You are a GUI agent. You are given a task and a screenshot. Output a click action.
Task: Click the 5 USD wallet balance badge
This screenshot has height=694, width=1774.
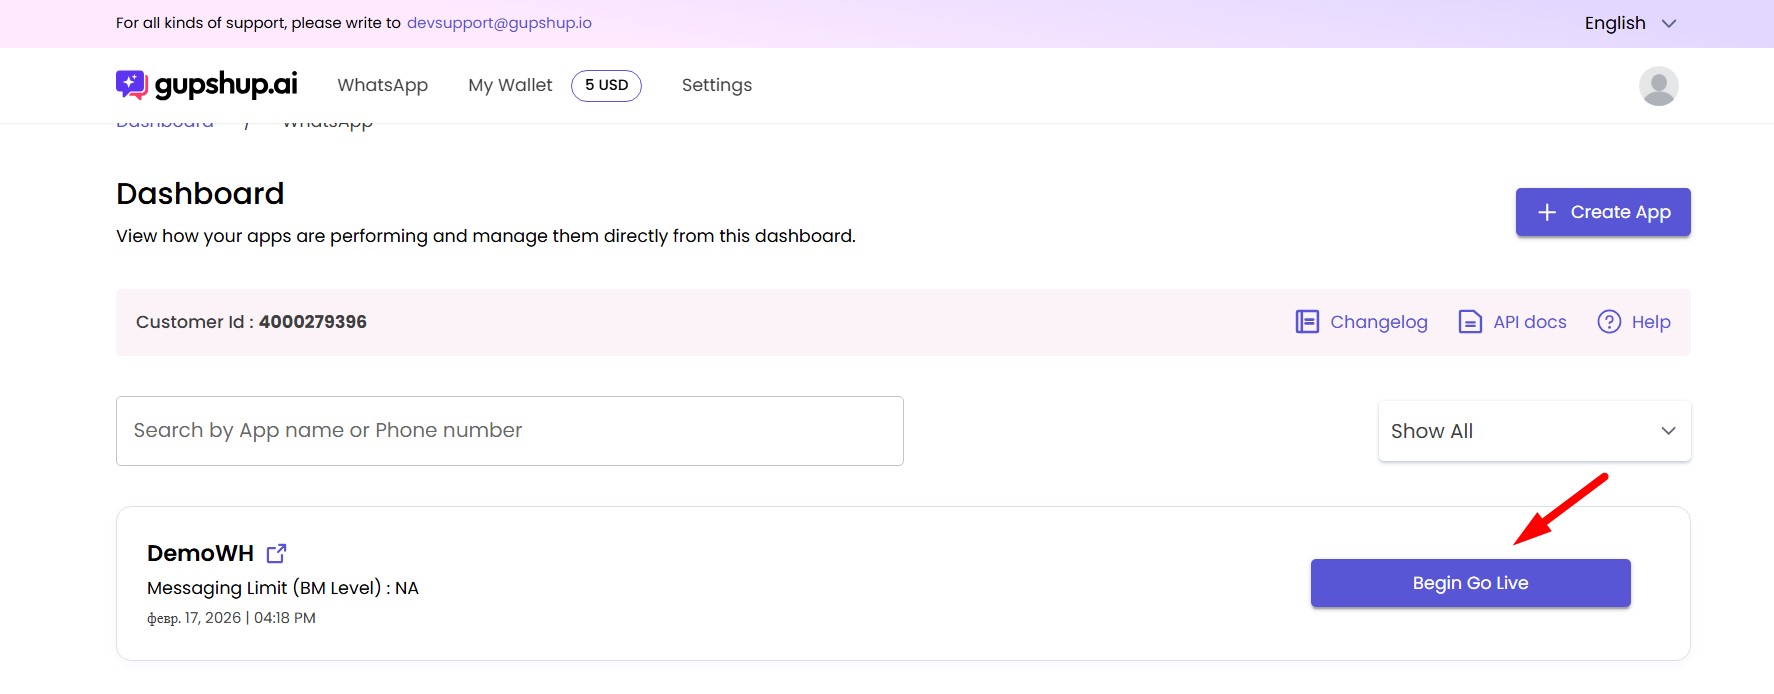606,85
